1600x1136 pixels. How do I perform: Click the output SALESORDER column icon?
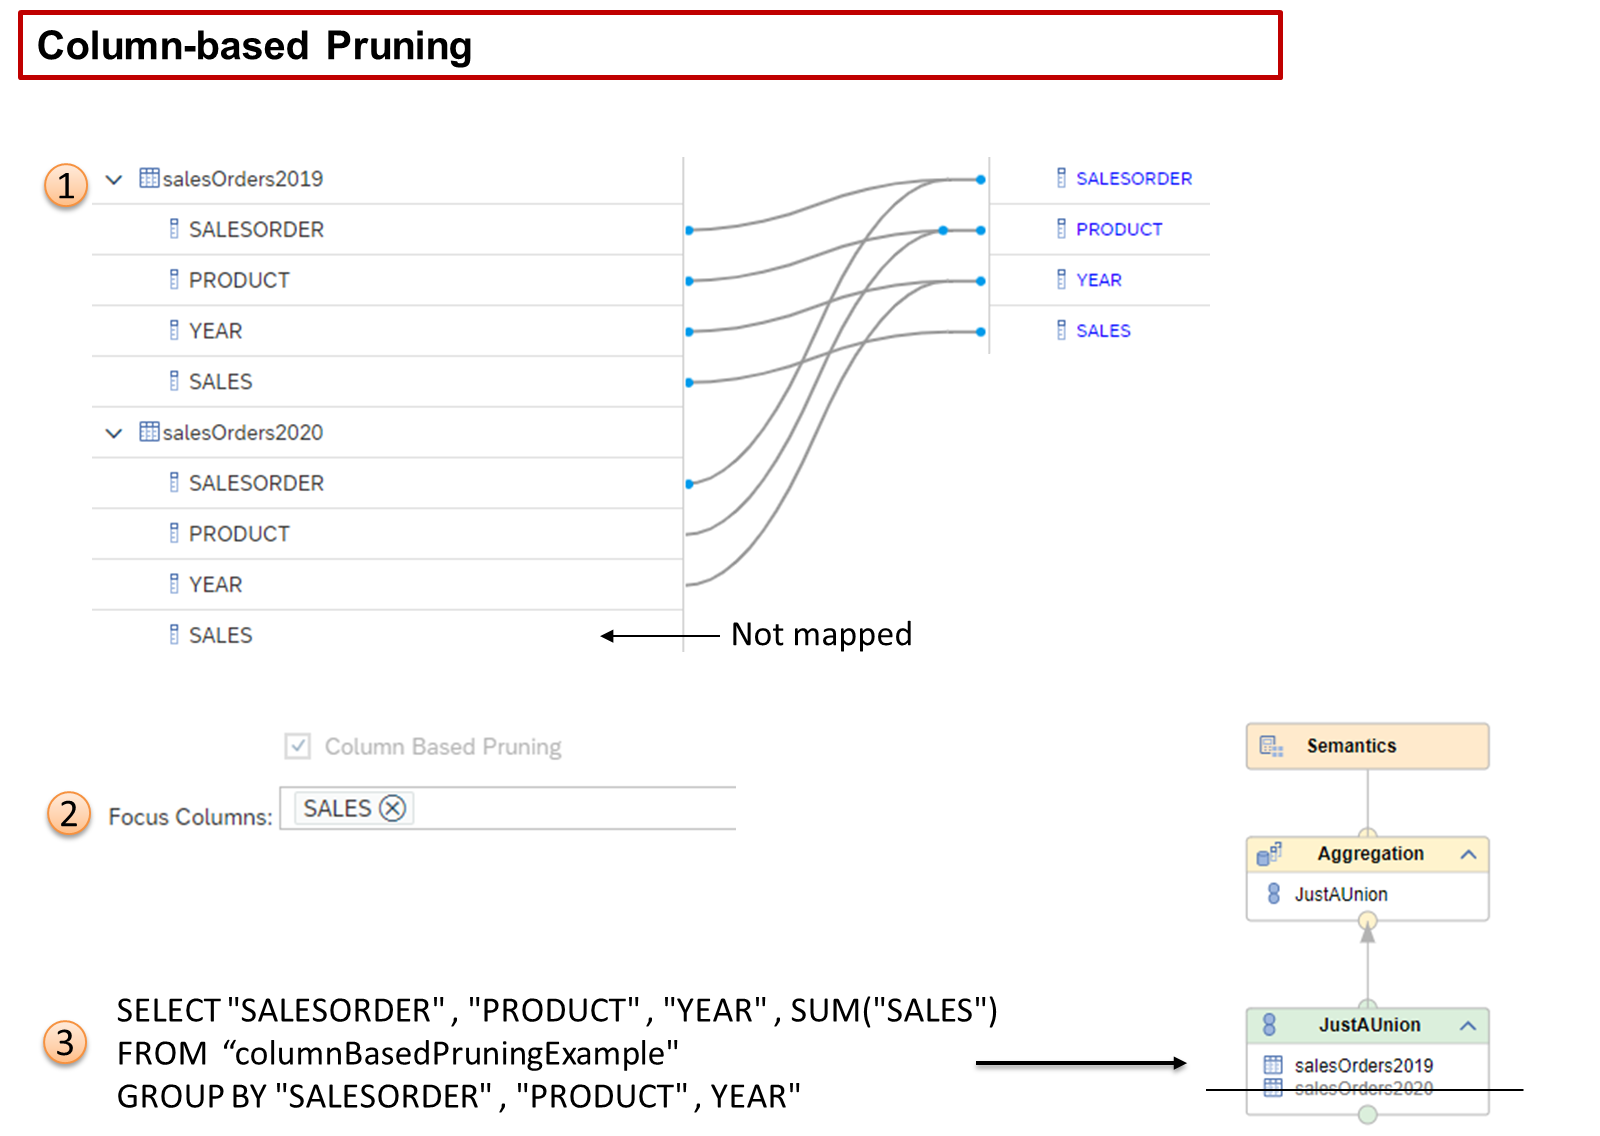click(1061, 178)
